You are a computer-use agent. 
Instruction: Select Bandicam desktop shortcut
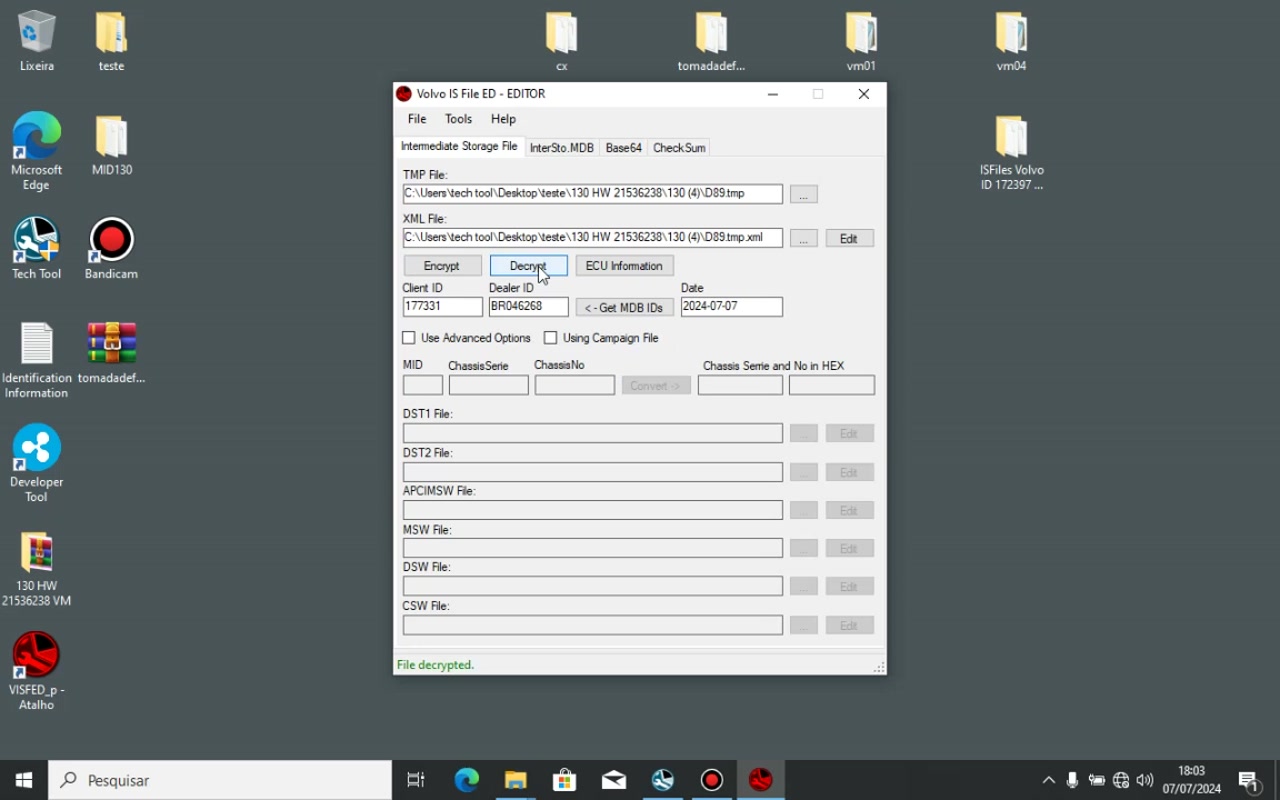pyautogui.click(x=111, y=249)
